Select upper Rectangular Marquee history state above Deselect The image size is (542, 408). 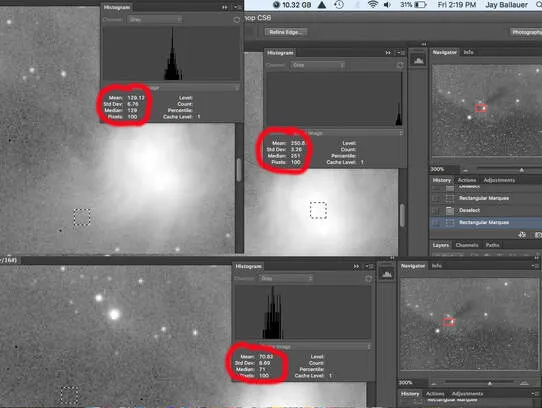pos(486,198)
